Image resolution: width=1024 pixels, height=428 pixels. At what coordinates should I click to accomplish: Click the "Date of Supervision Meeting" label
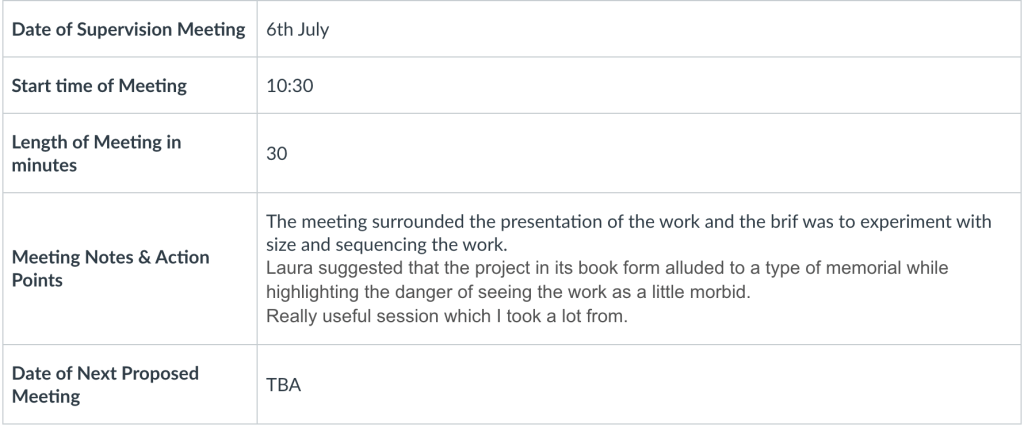[128, 30]
